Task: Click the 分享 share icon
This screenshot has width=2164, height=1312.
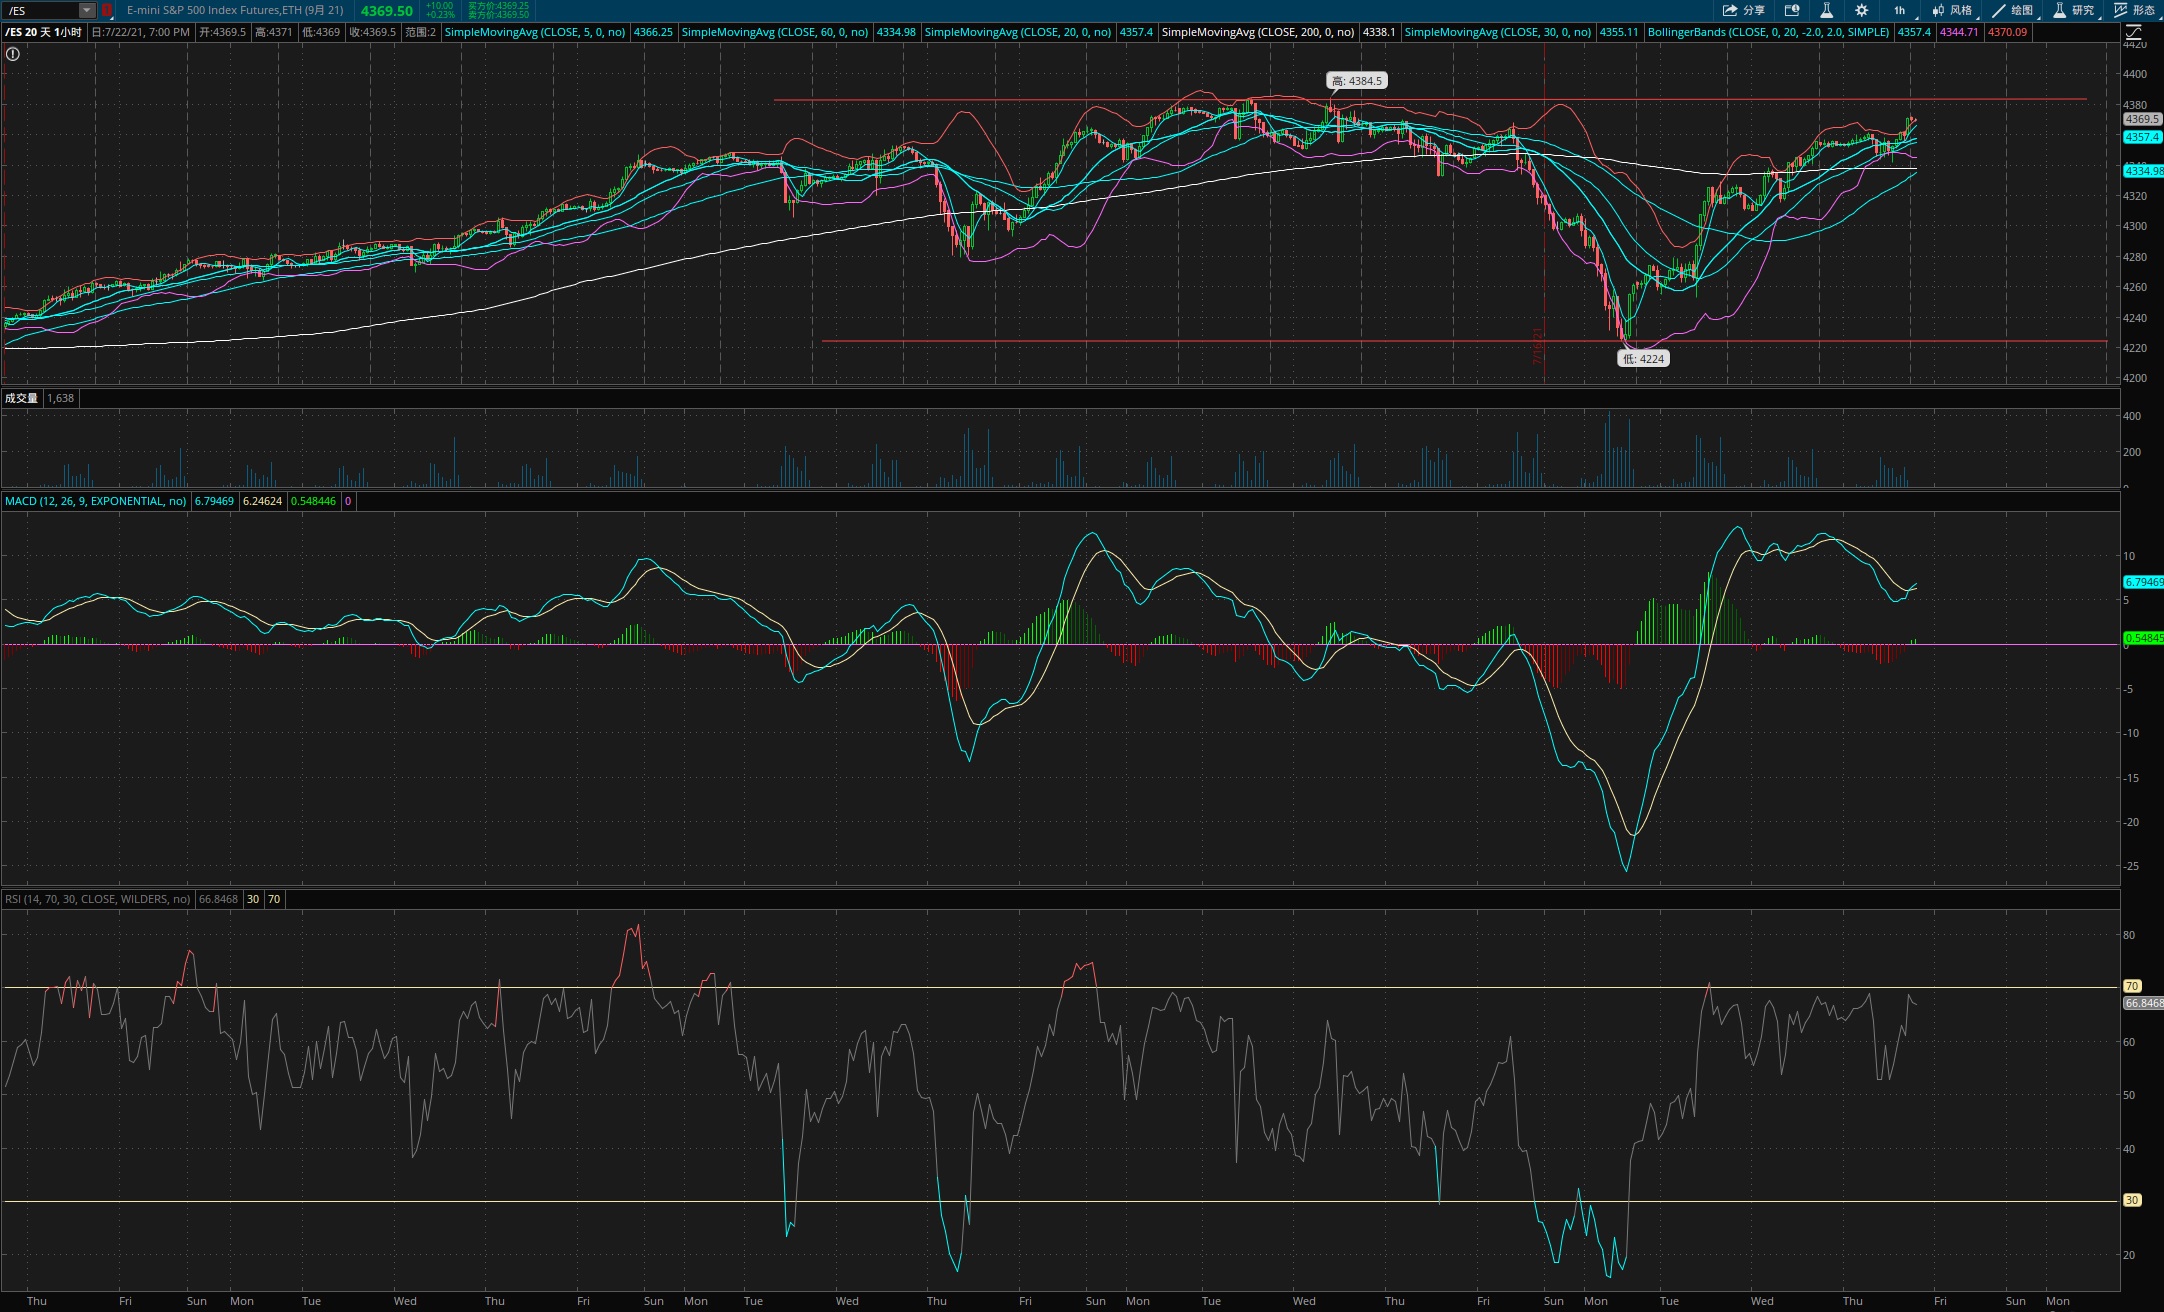Action: [x=1742, y=10]
